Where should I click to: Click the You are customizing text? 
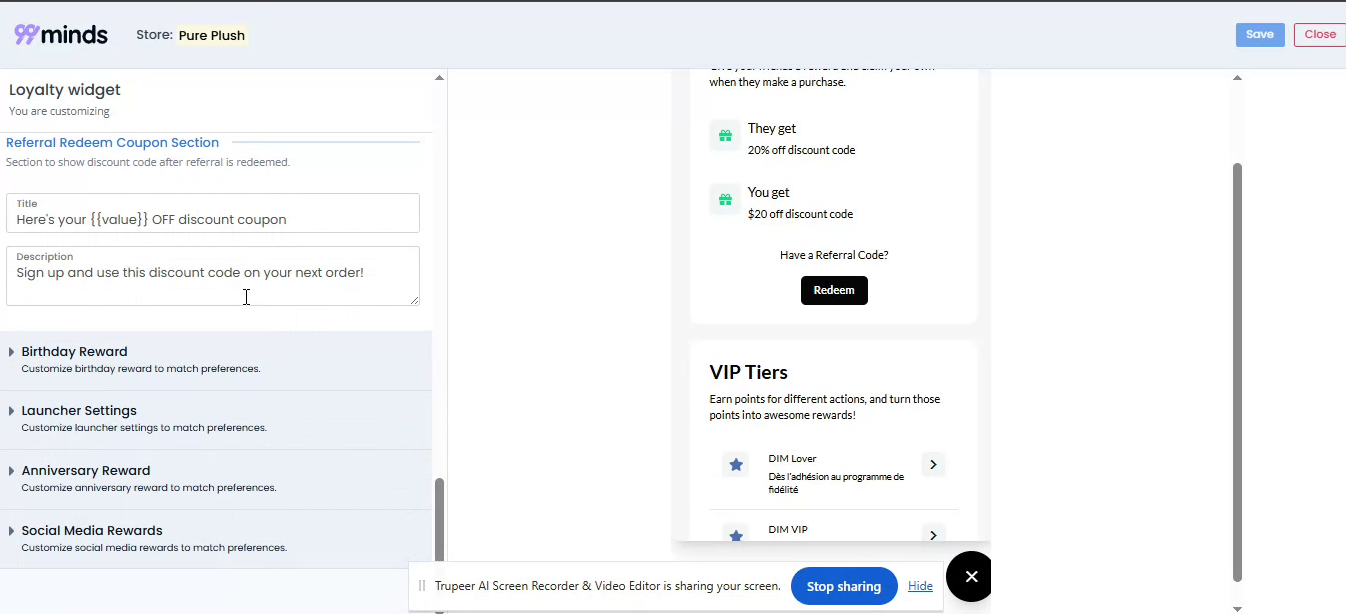coord(59,111)
